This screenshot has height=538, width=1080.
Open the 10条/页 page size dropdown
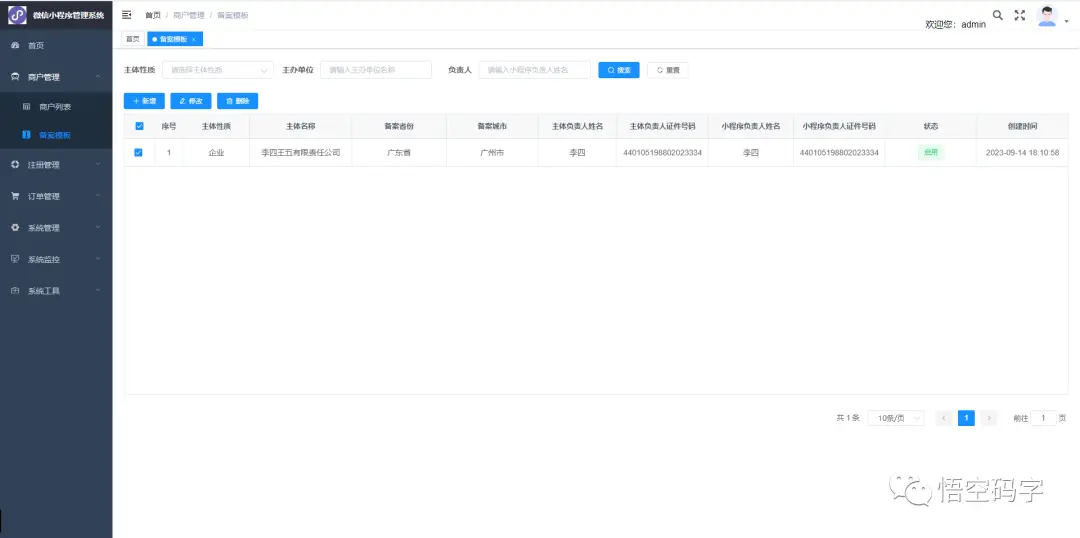point(896,418)
